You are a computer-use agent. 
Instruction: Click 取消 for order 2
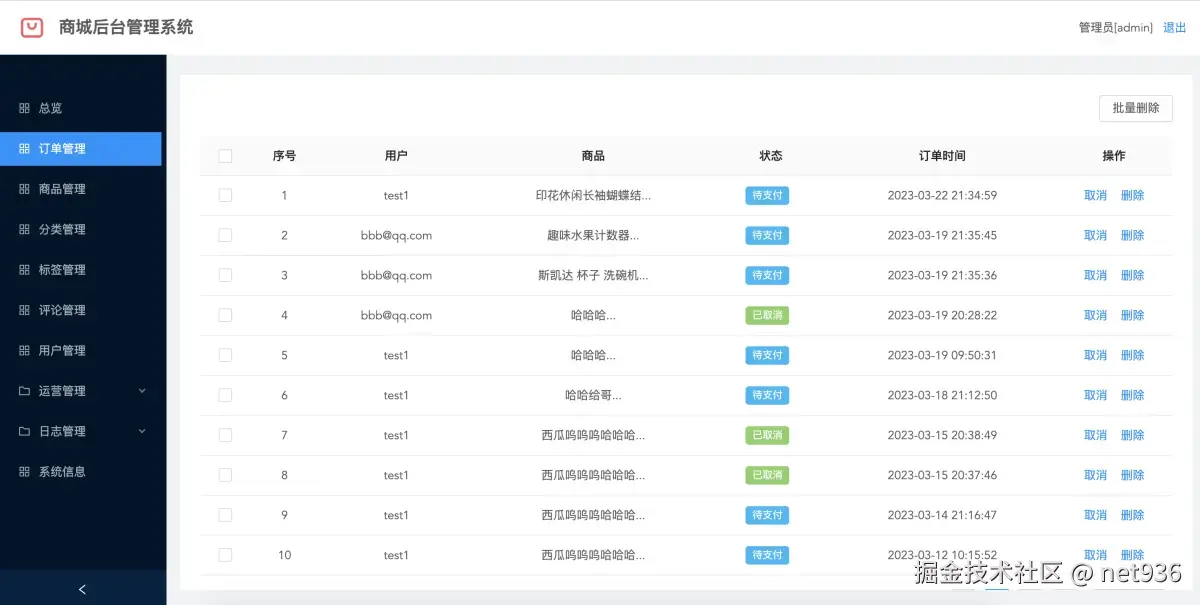coord(1095,235)
